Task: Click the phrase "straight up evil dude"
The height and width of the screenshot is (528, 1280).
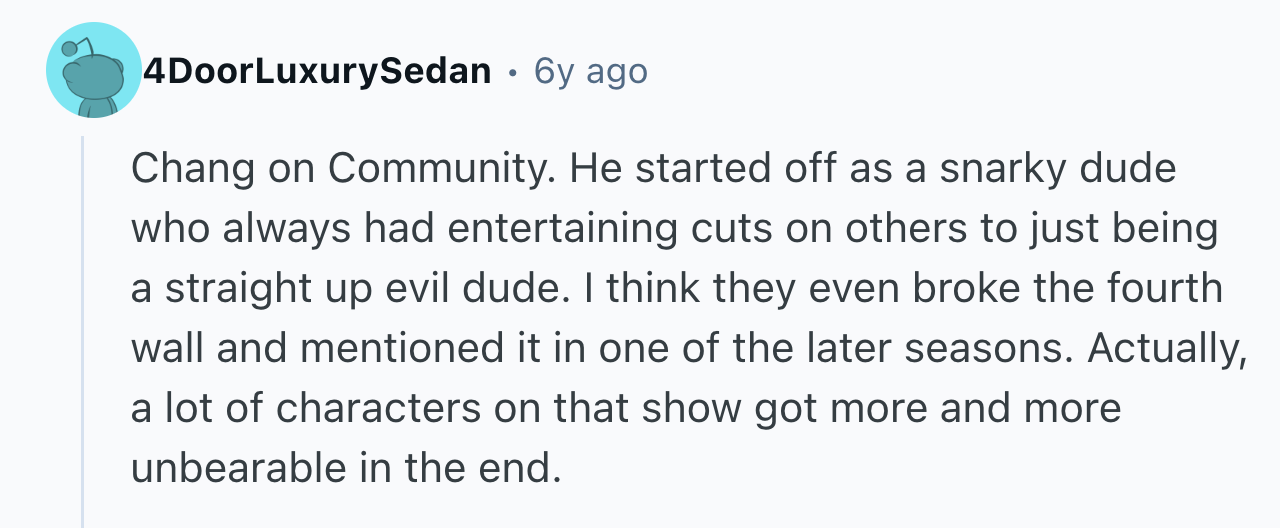Action: click(358, 289)
